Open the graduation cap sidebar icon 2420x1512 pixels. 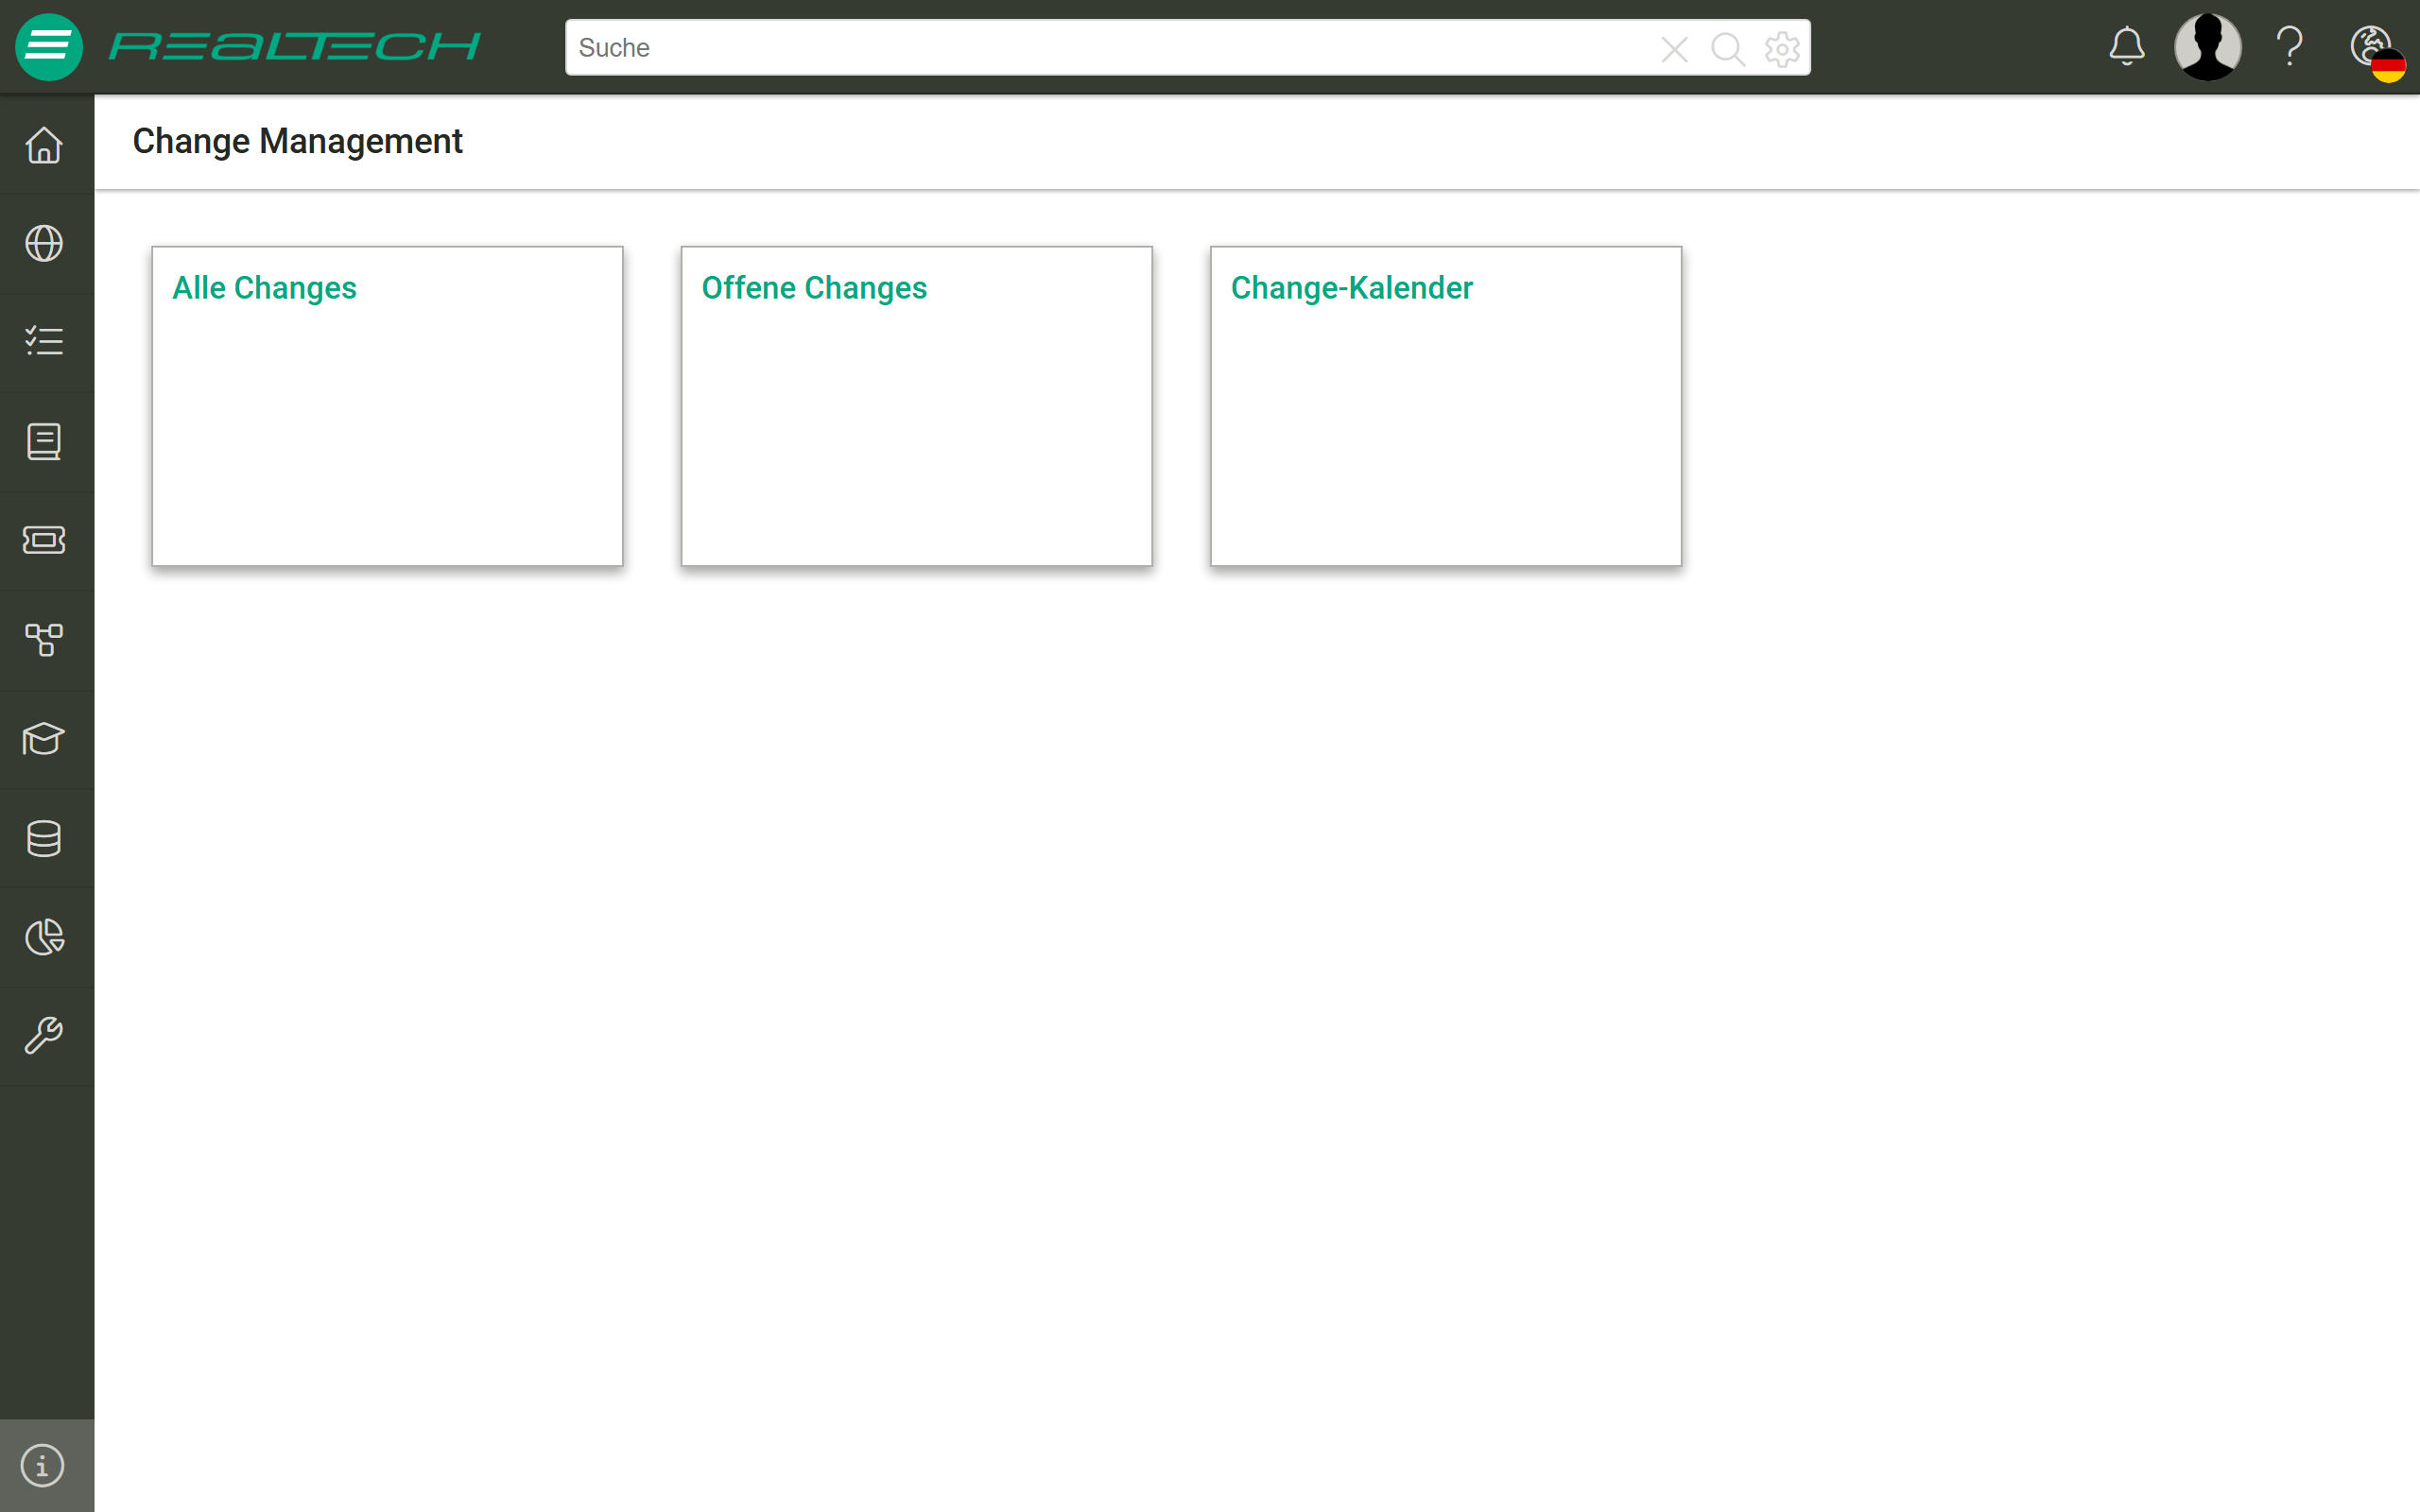[44, 739]
